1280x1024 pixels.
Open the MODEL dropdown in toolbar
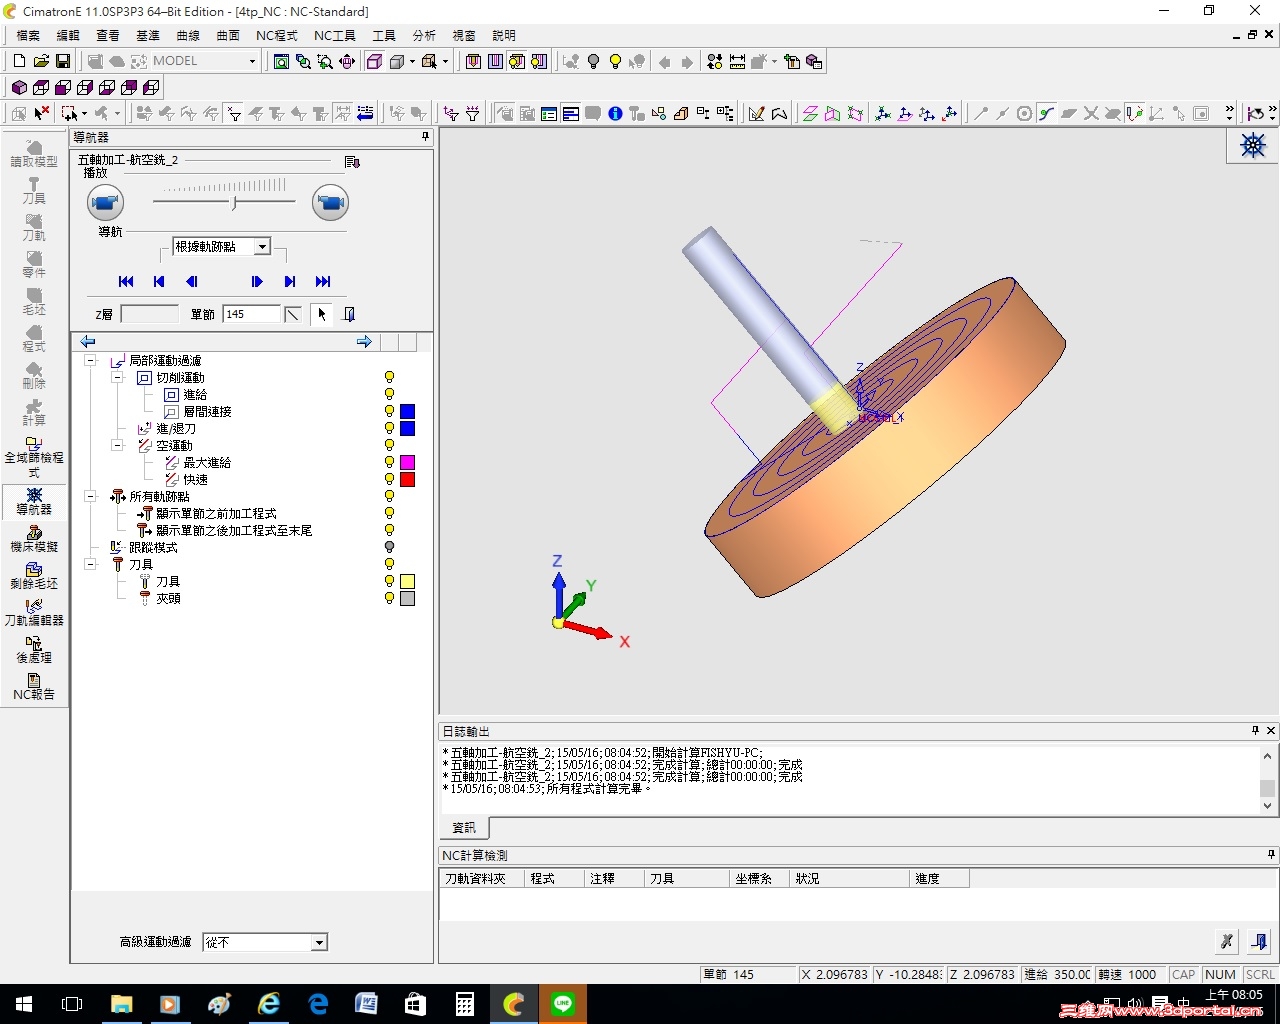[251, 61]
